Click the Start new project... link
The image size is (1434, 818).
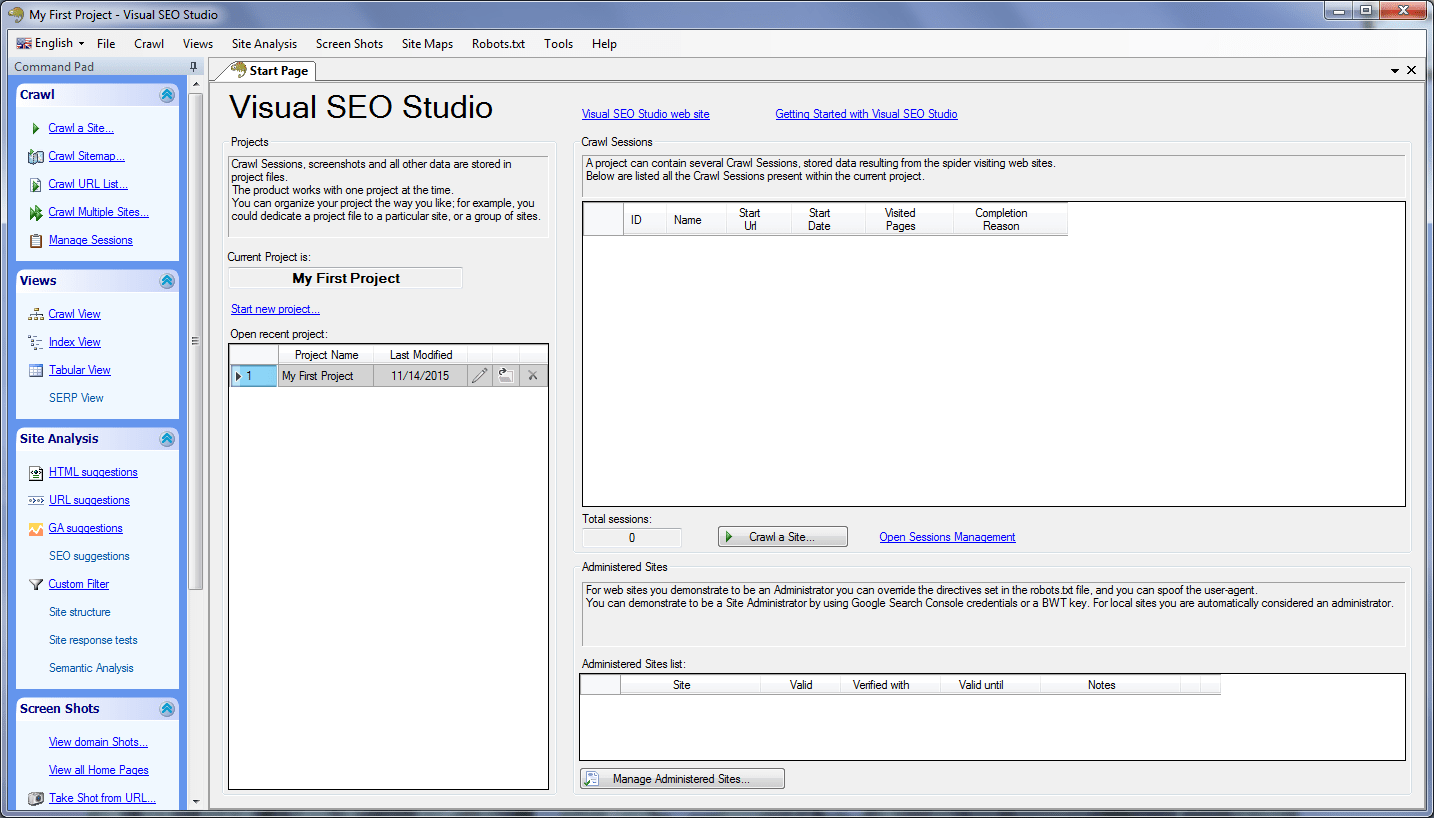click(275, 309)
